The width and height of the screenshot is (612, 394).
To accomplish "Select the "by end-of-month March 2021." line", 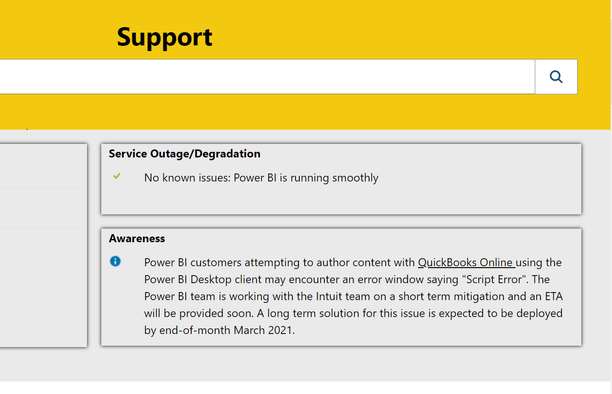I will [219, 330].
